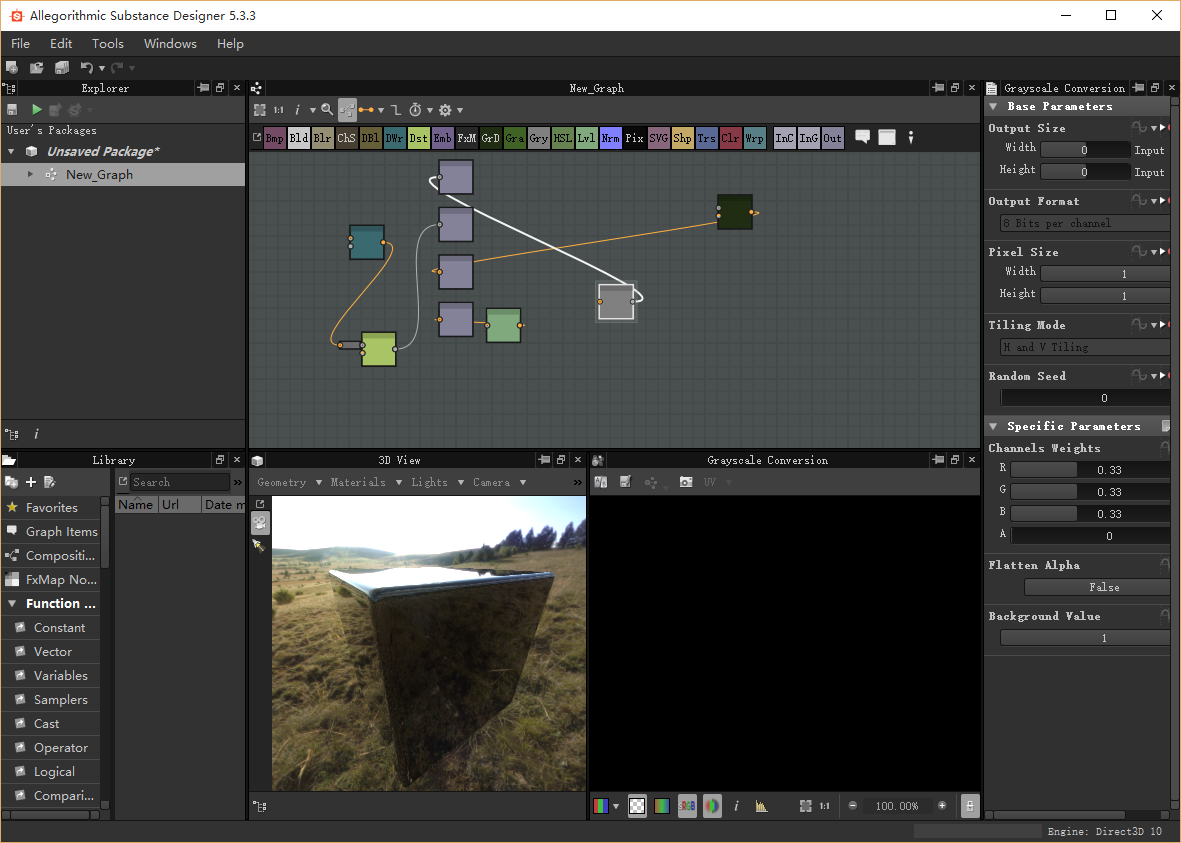Add a Blend node via Bld icon
1181x843 pixels.
[x=298, y=139]
